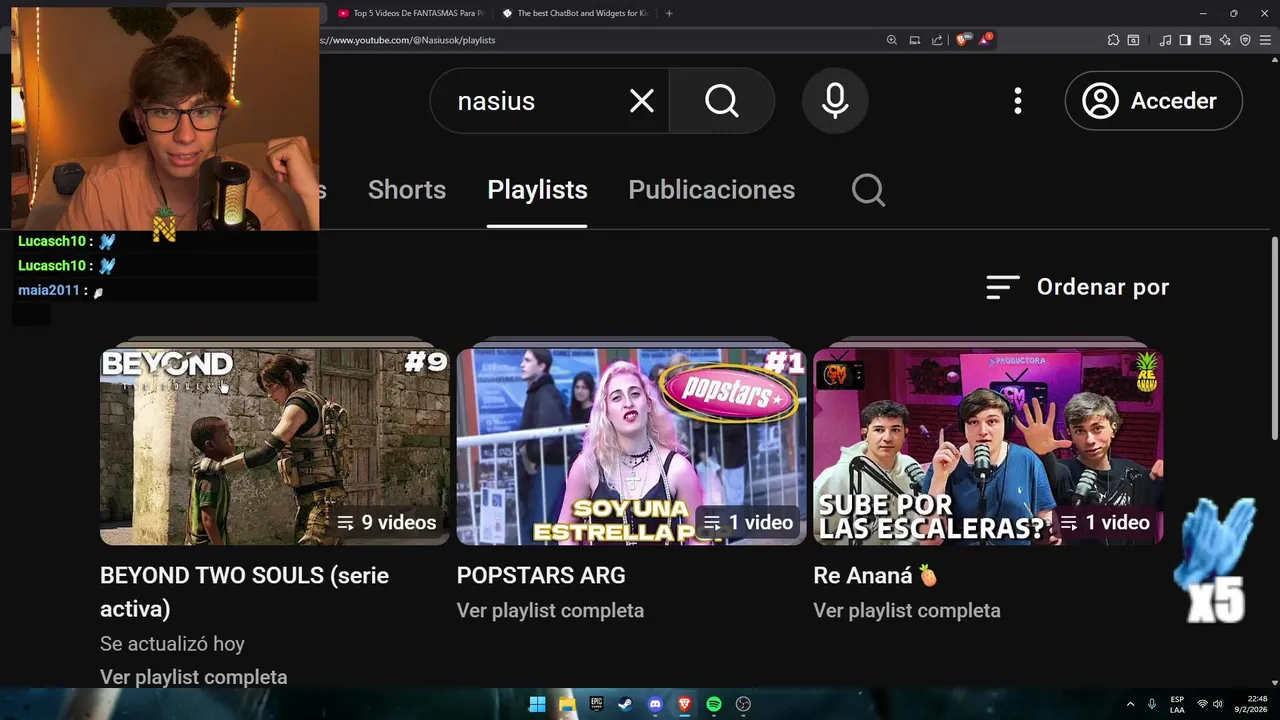
Task: Select the Playlists tab
Action: point(537,190)
